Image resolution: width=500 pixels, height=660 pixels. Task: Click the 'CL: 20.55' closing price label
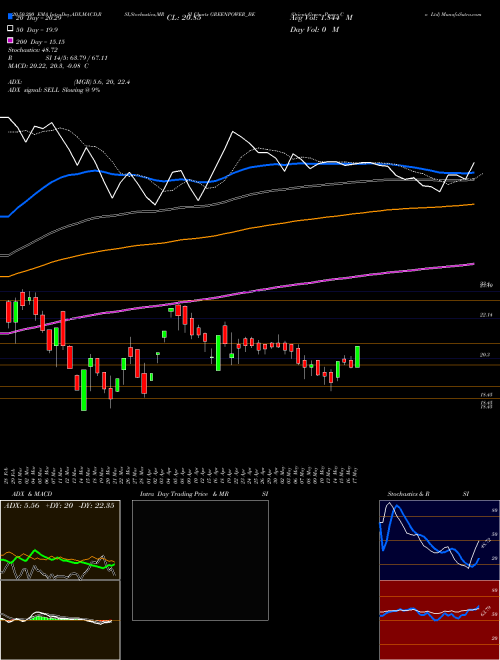[x=184, y=18]
